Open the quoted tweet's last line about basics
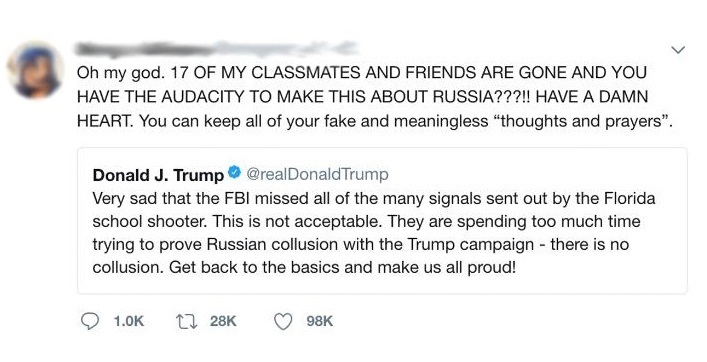 (x=304, y=267)
